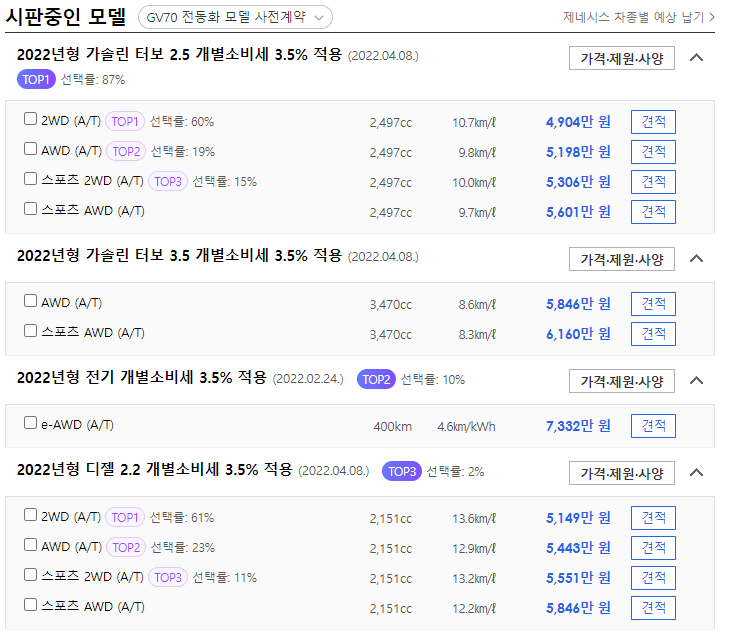Open 가격·제원·사양 for 가솔린 터보 2.5
The width and height of the screenshot is (730, 635).
pos(622,58)
